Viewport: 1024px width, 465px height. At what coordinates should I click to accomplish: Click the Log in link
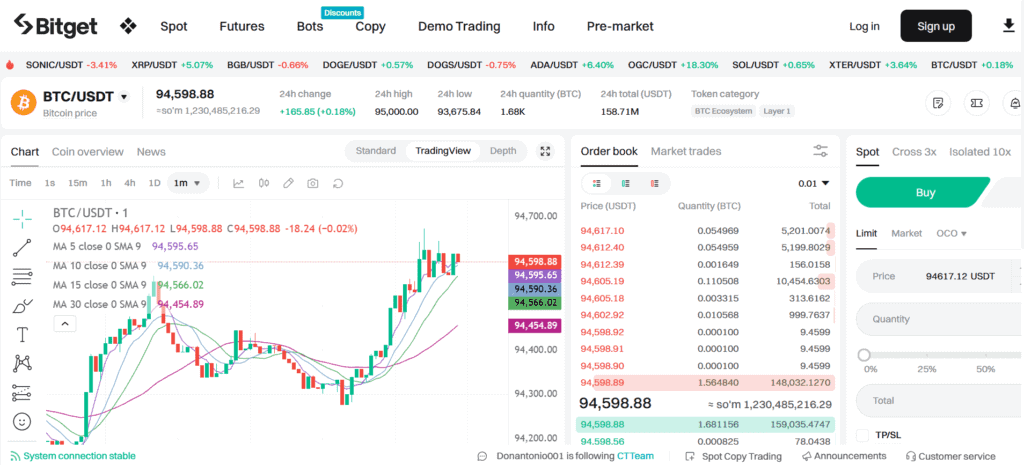(x=864, y=26)
